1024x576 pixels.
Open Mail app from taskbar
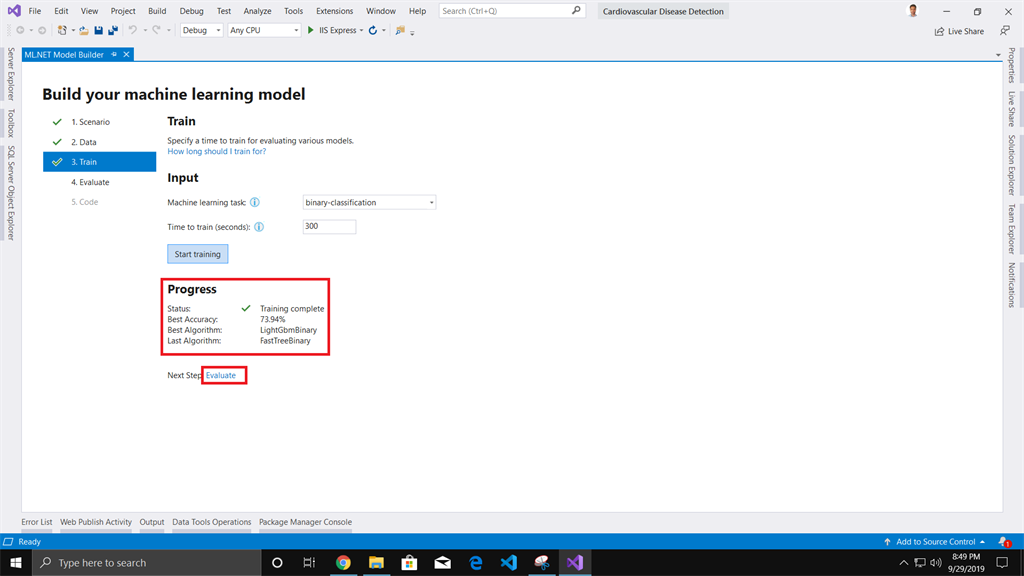coord(443,562)
